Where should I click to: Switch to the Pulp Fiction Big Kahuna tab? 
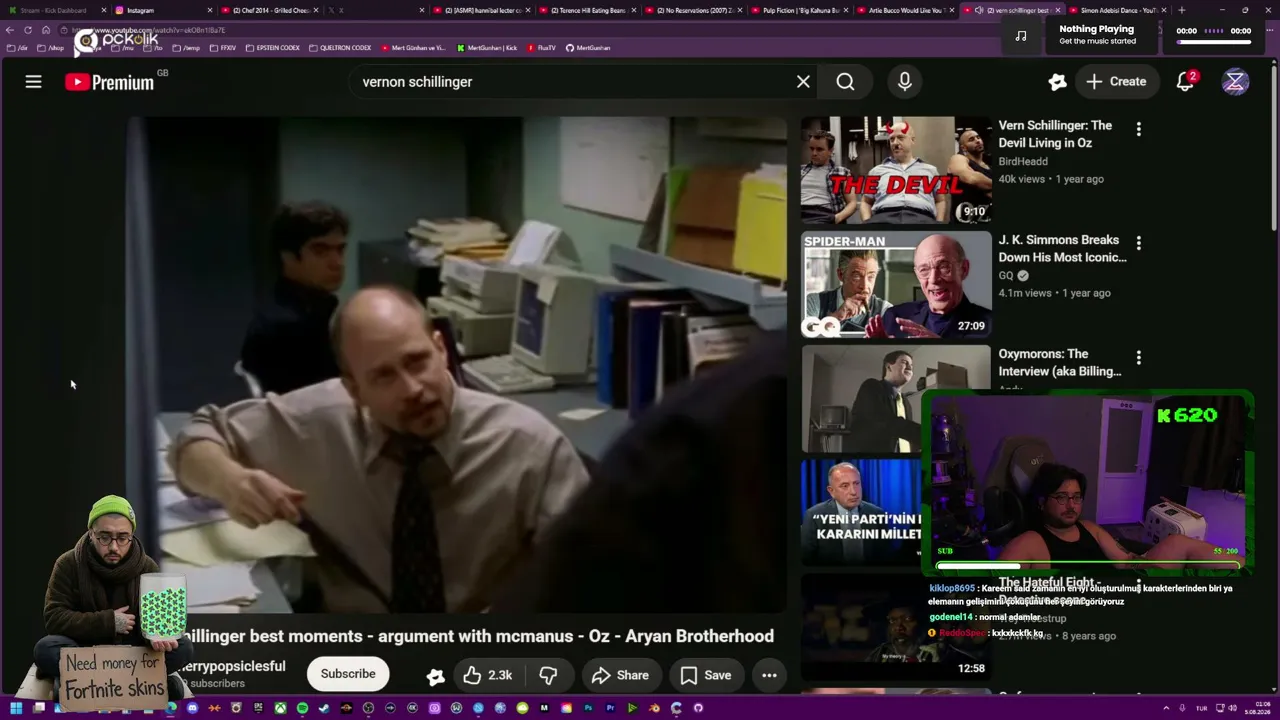(x=801, y=10)
